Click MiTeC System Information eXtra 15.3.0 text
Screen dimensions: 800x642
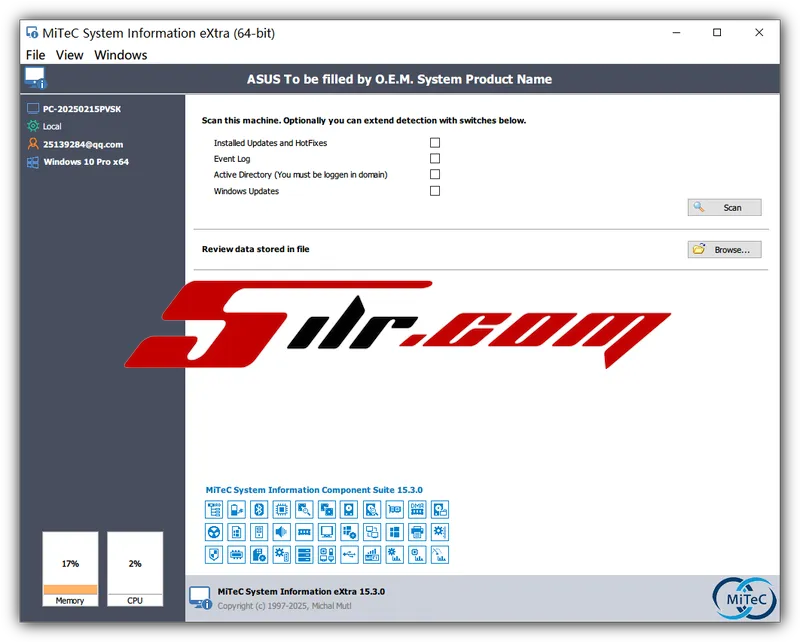[301, 591]
